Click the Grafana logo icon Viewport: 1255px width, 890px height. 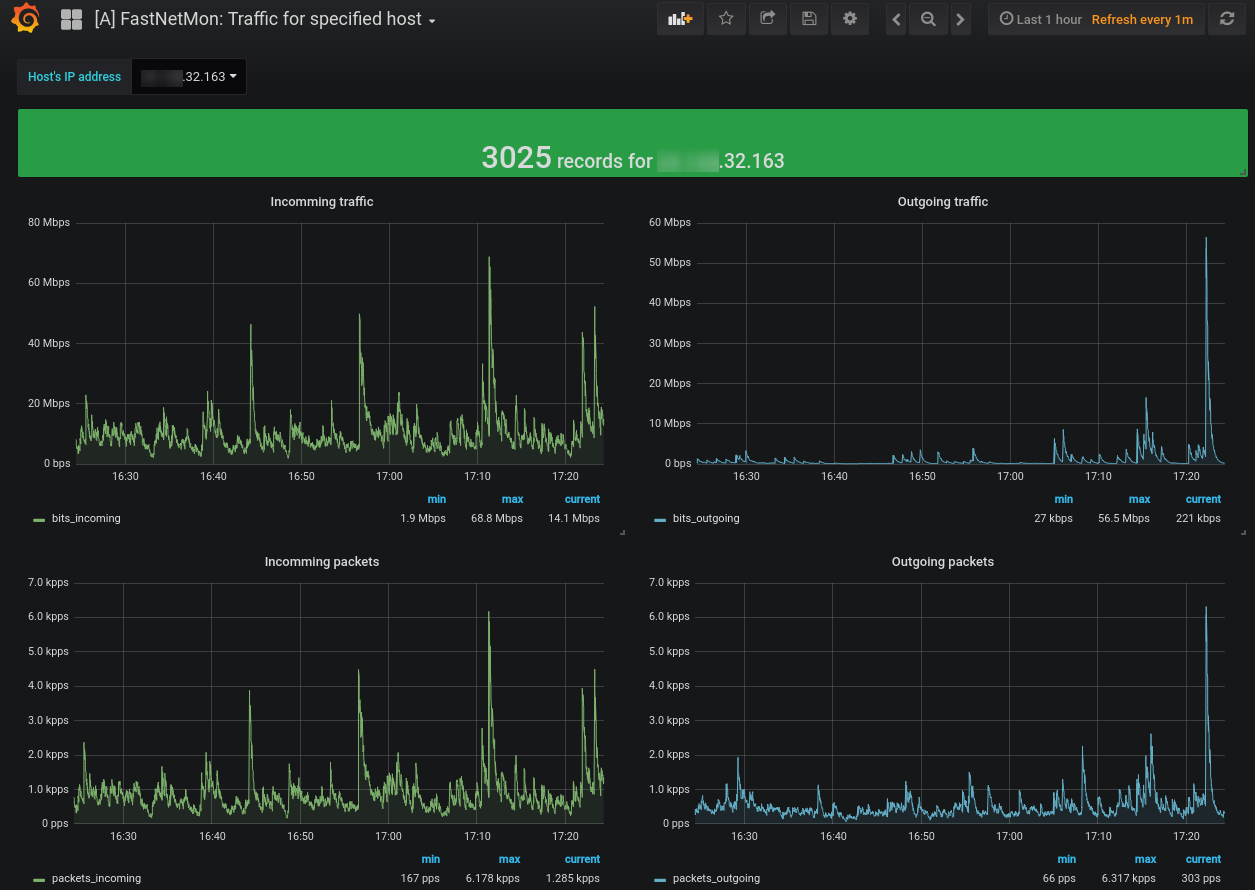point(26,19)
